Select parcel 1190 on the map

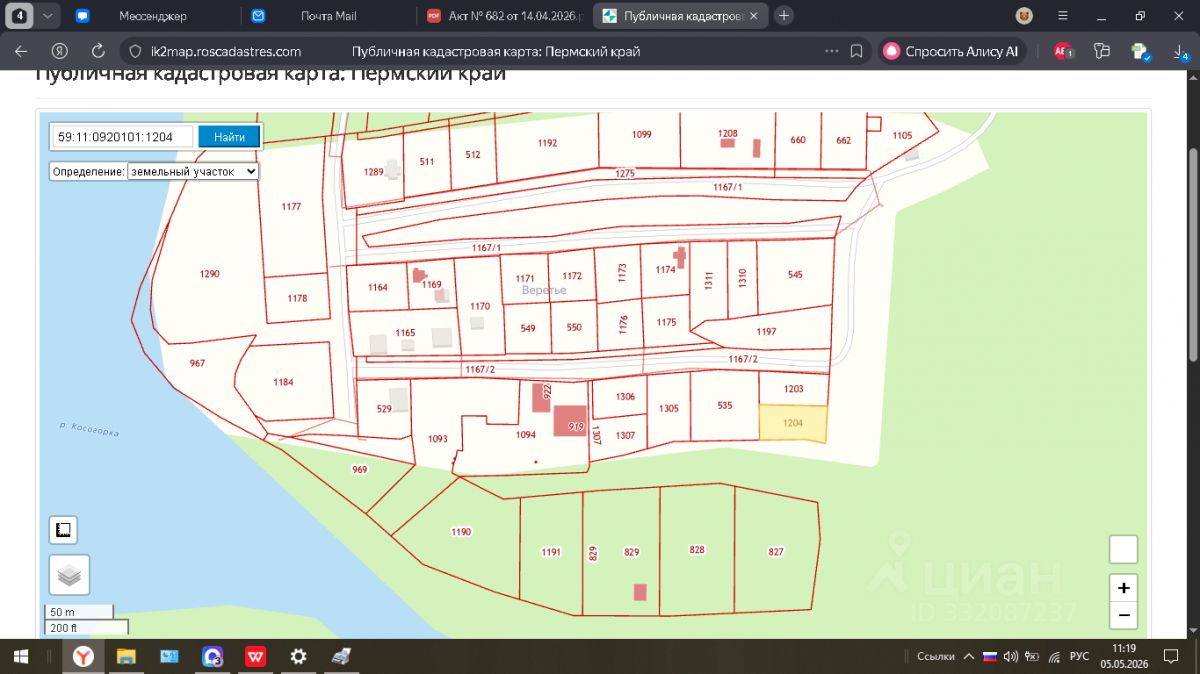point(460,532)
